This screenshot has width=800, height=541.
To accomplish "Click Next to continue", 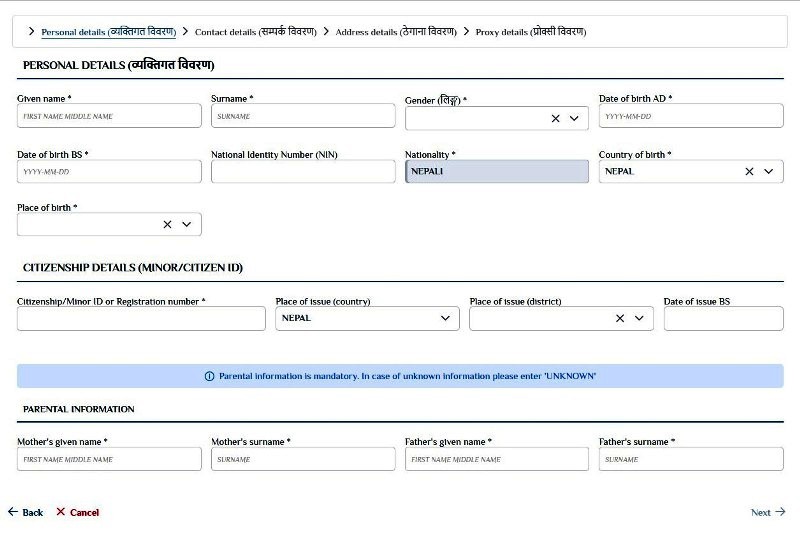I will click(768, 512).
